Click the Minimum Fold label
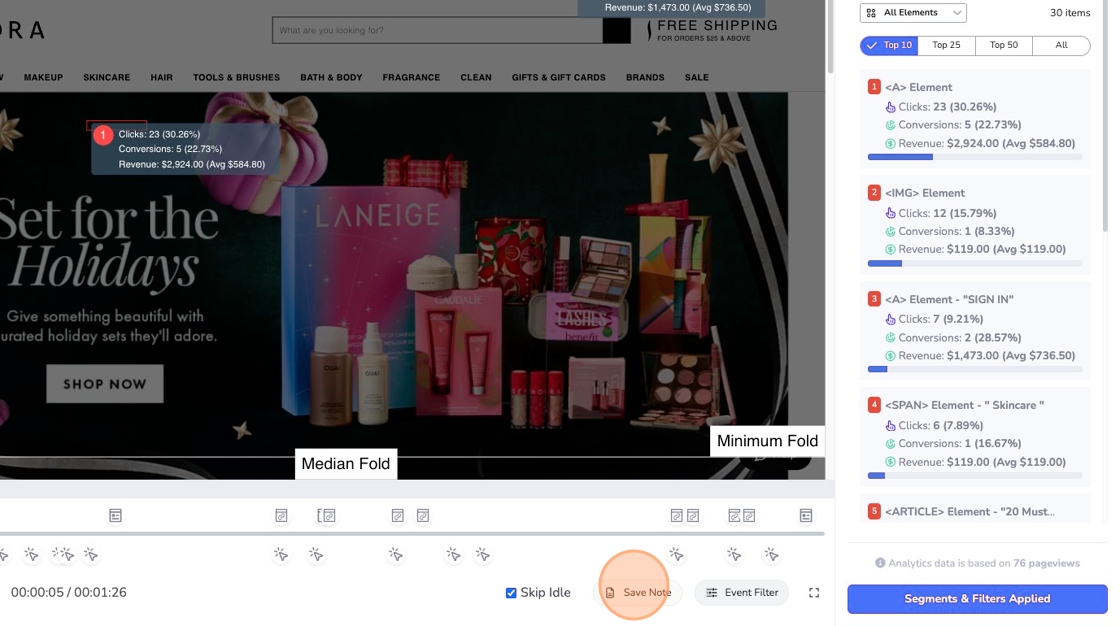1120x626 pixels. [x=767, y=441]
